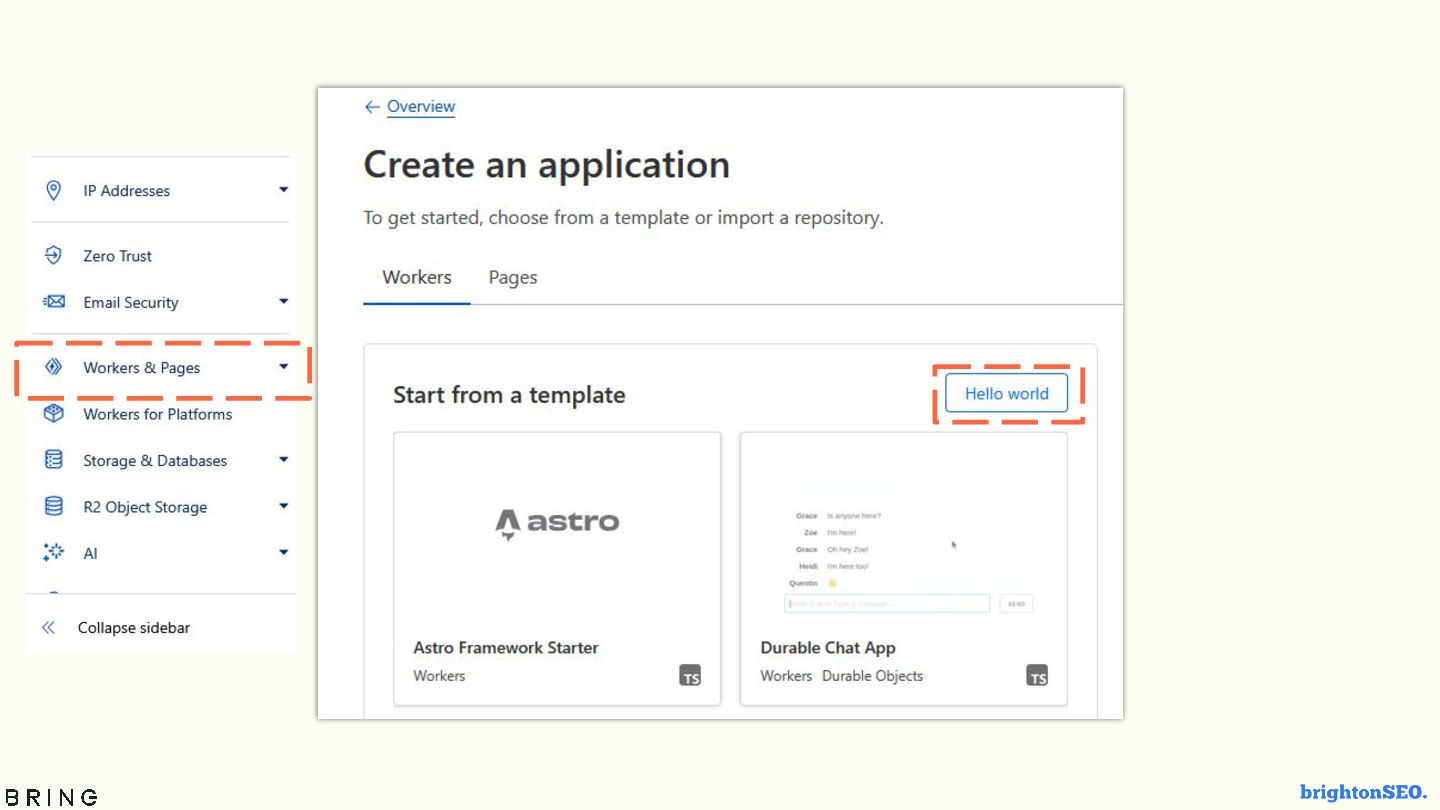The image size is (1440, 810).
Task: Expand the IP Addresses dropdown arrow
Action: pyautogui.click(x=284, y=189)
